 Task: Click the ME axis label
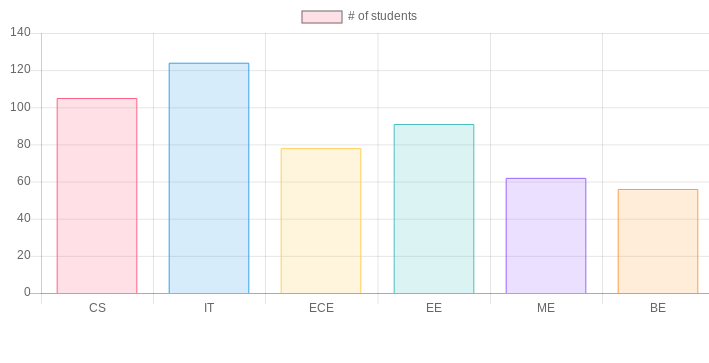point(546,308)
